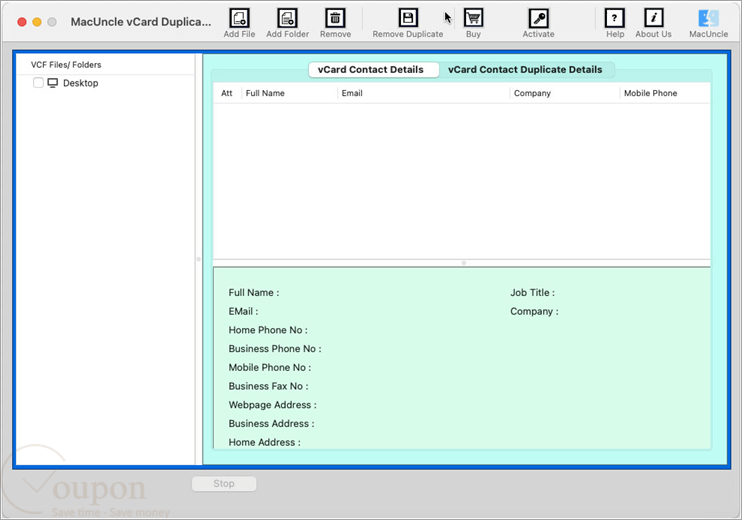Click the MacUncle logo icon
The width and height of the screenshot is (742, 520).
(708, 18)
